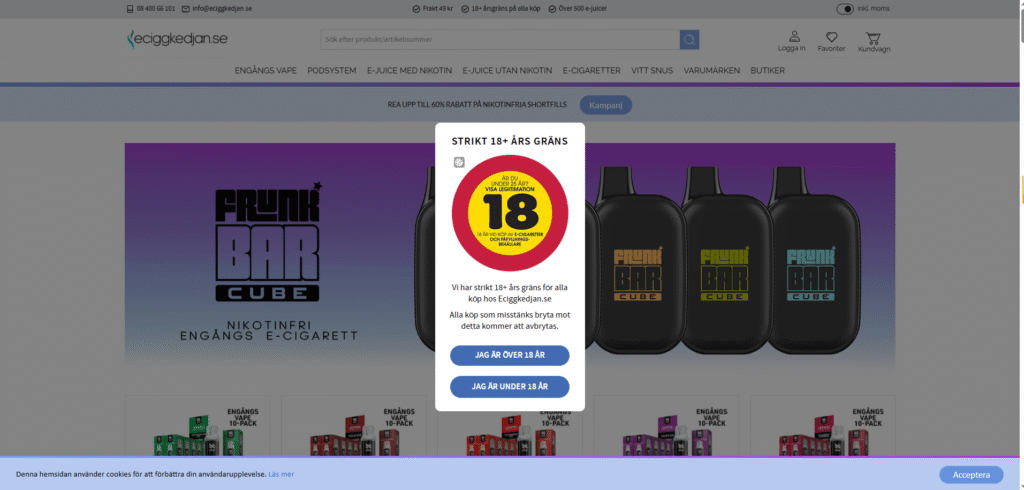Screen dimensions: 1024x490
Task: Open the VITT SNUS menu
Action: point(652,71)
